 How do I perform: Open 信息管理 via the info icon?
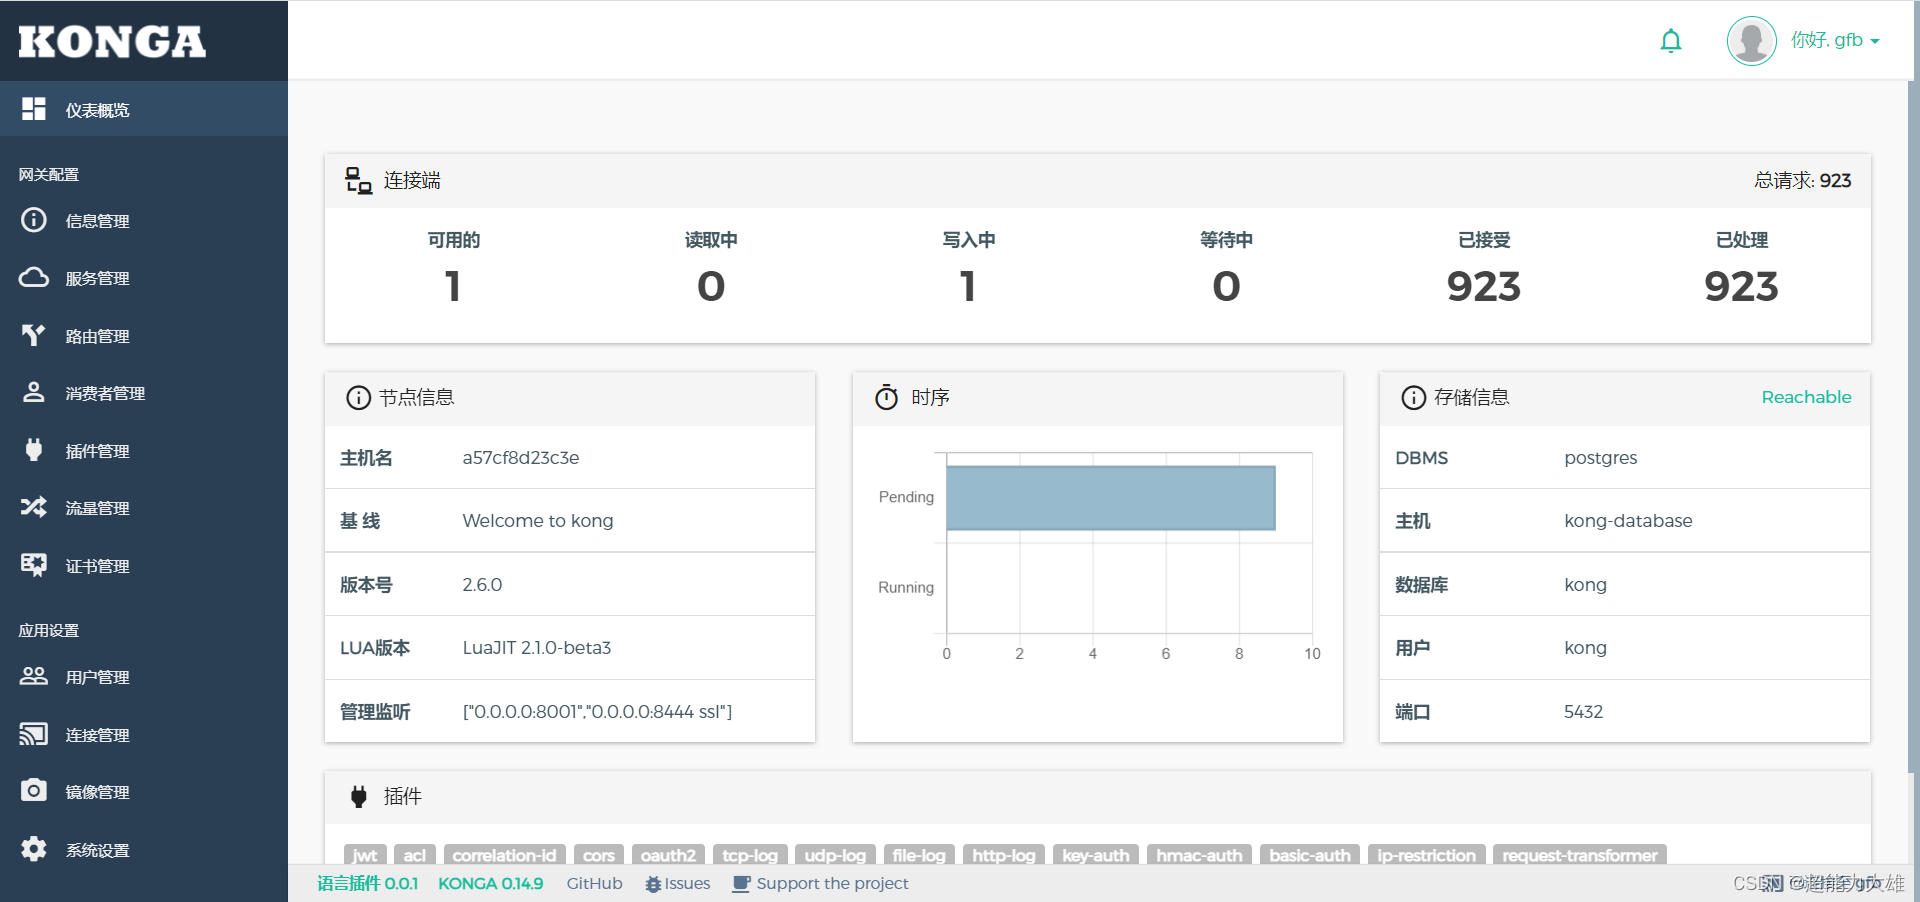click(34, 220)
